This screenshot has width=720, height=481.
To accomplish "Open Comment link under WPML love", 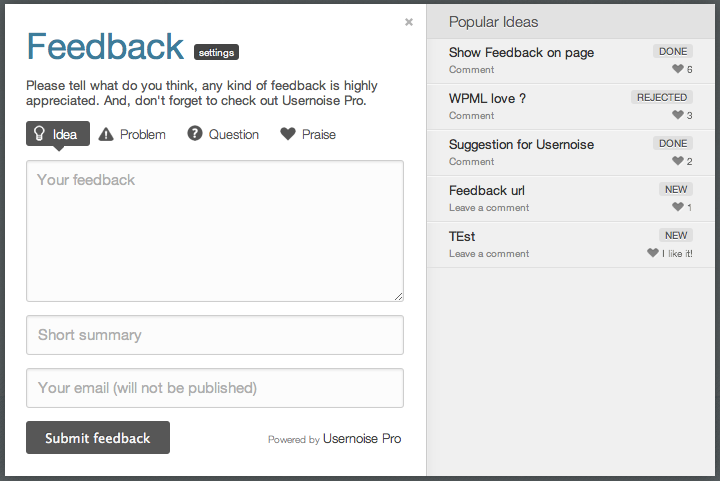I will coord(472,116).
